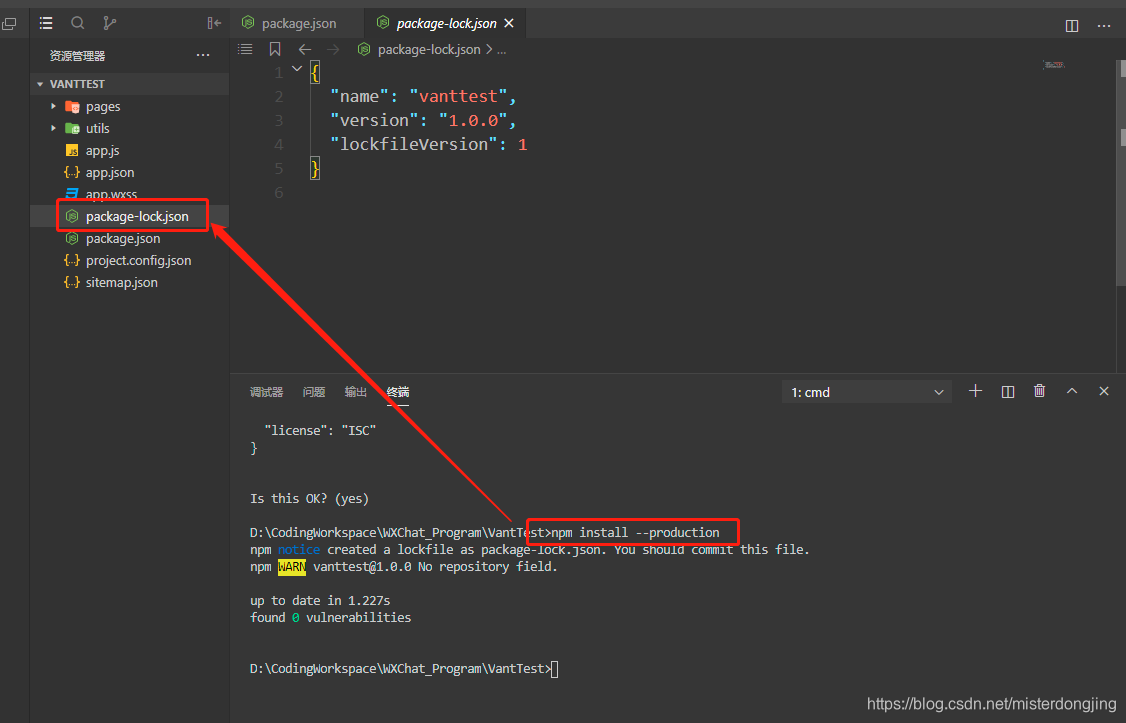Switch to the package.json tab
The height and width of the screenshot is (723, 1126).
coord(297,23)
